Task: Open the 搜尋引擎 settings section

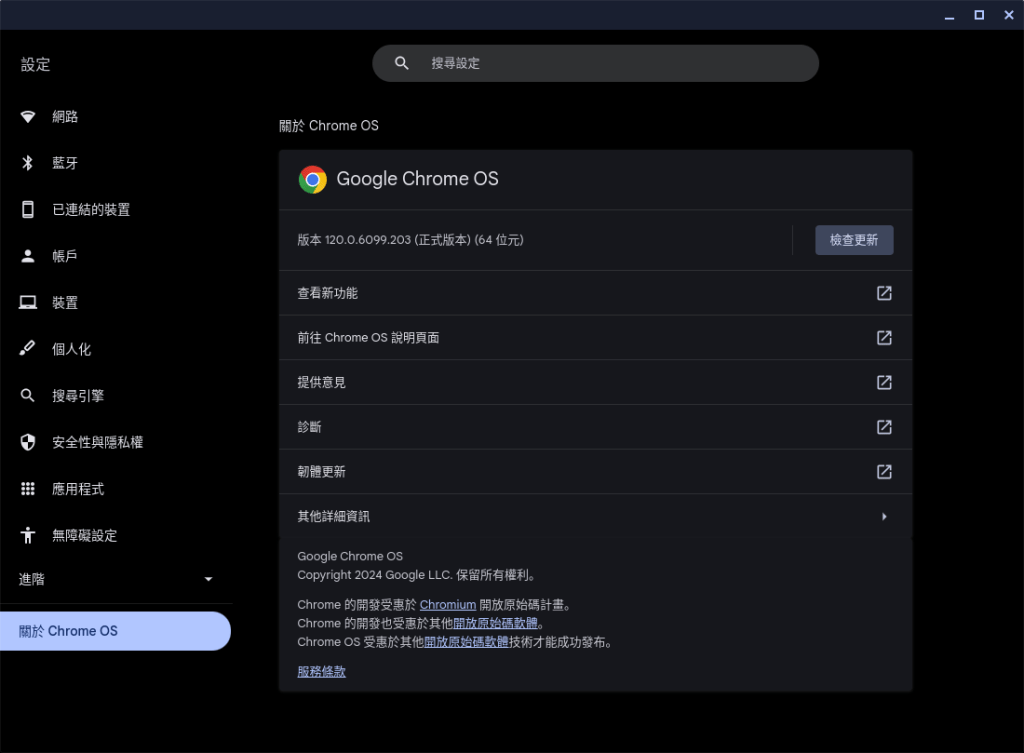Action: [x=78, y=396]
